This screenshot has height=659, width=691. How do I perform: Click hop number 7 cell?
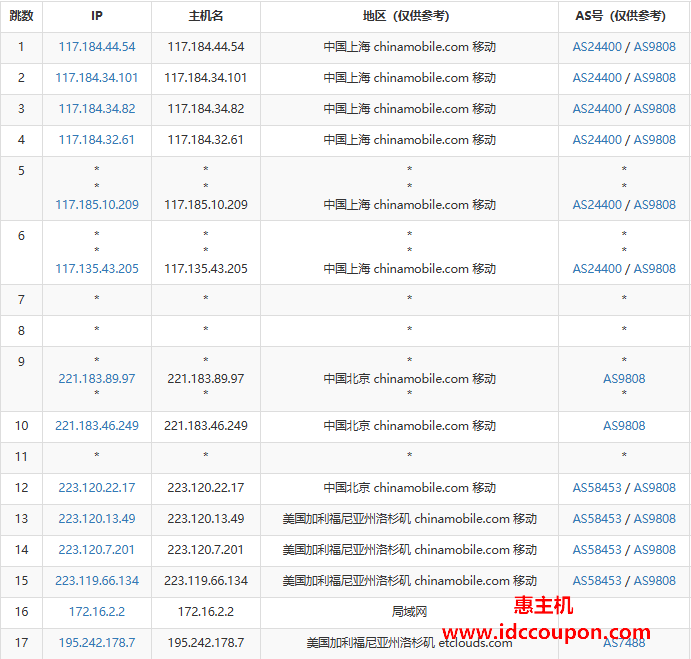pos(21,300)
